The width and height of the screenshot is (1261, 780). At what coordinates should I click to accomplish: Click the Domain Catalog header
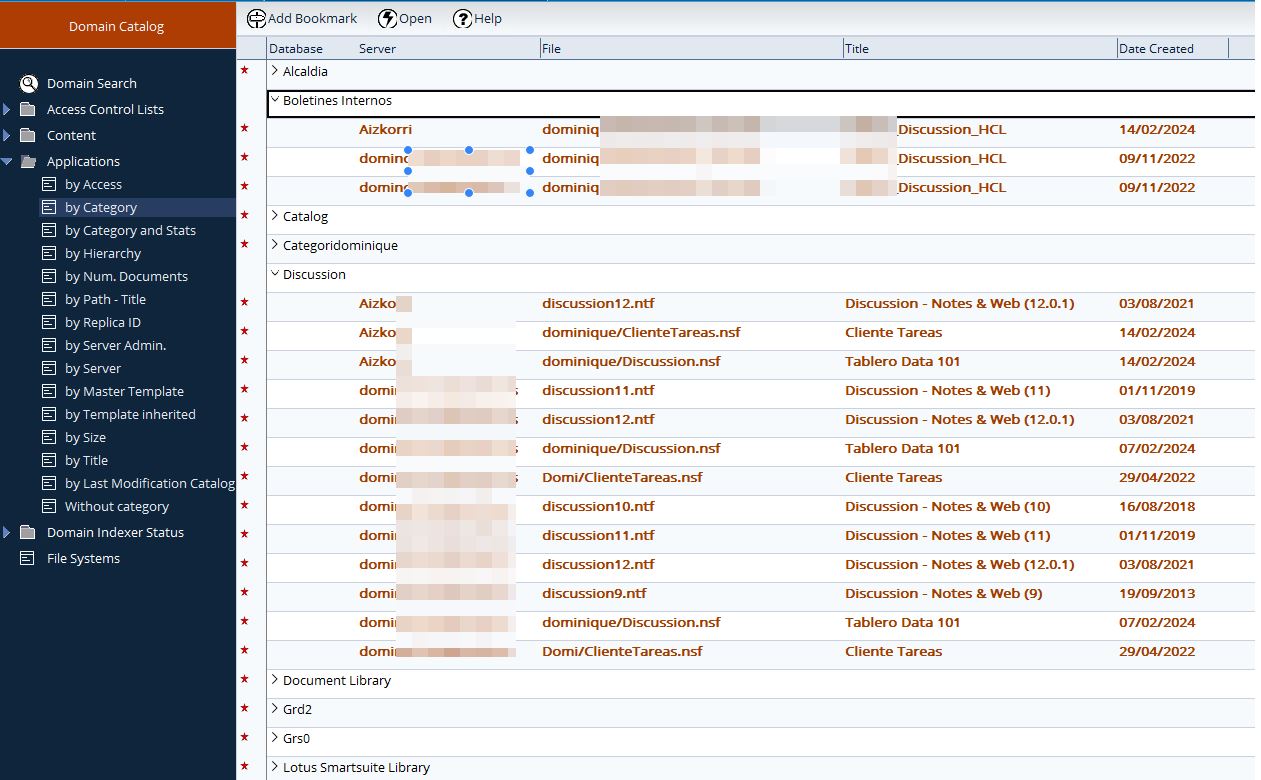(117, 27)
